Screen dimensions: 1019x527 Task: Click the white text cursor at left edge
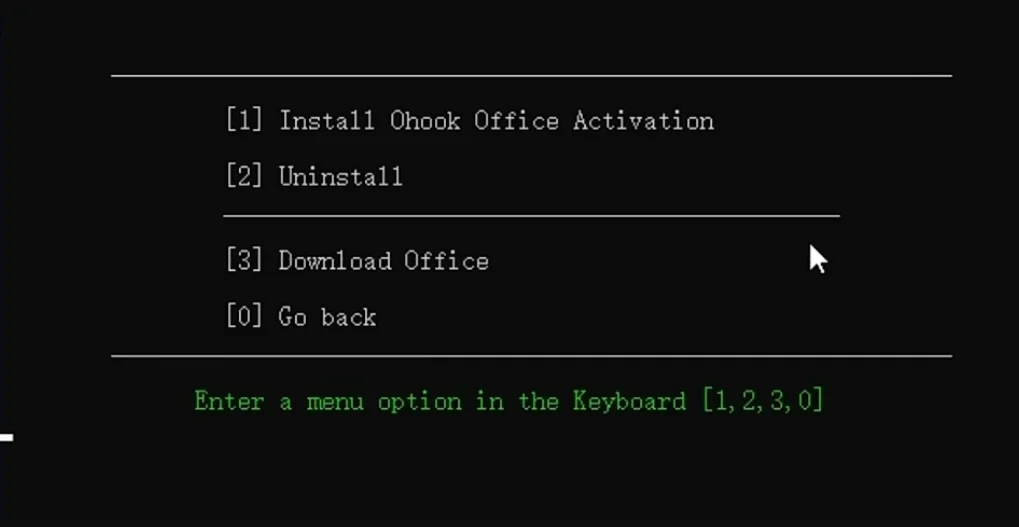(6, 437)
